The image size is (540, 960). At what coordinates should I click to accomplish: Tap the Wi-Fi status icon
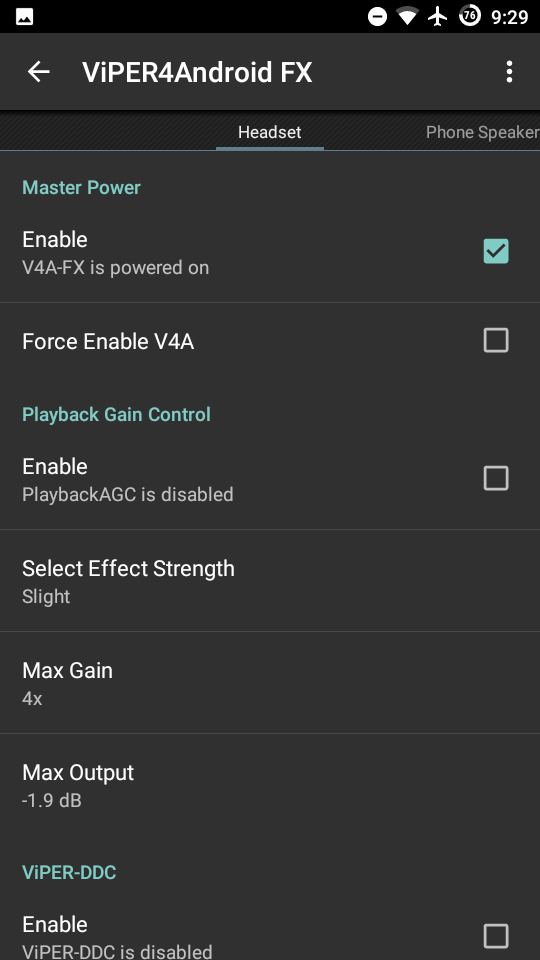[x=407, y=17]
